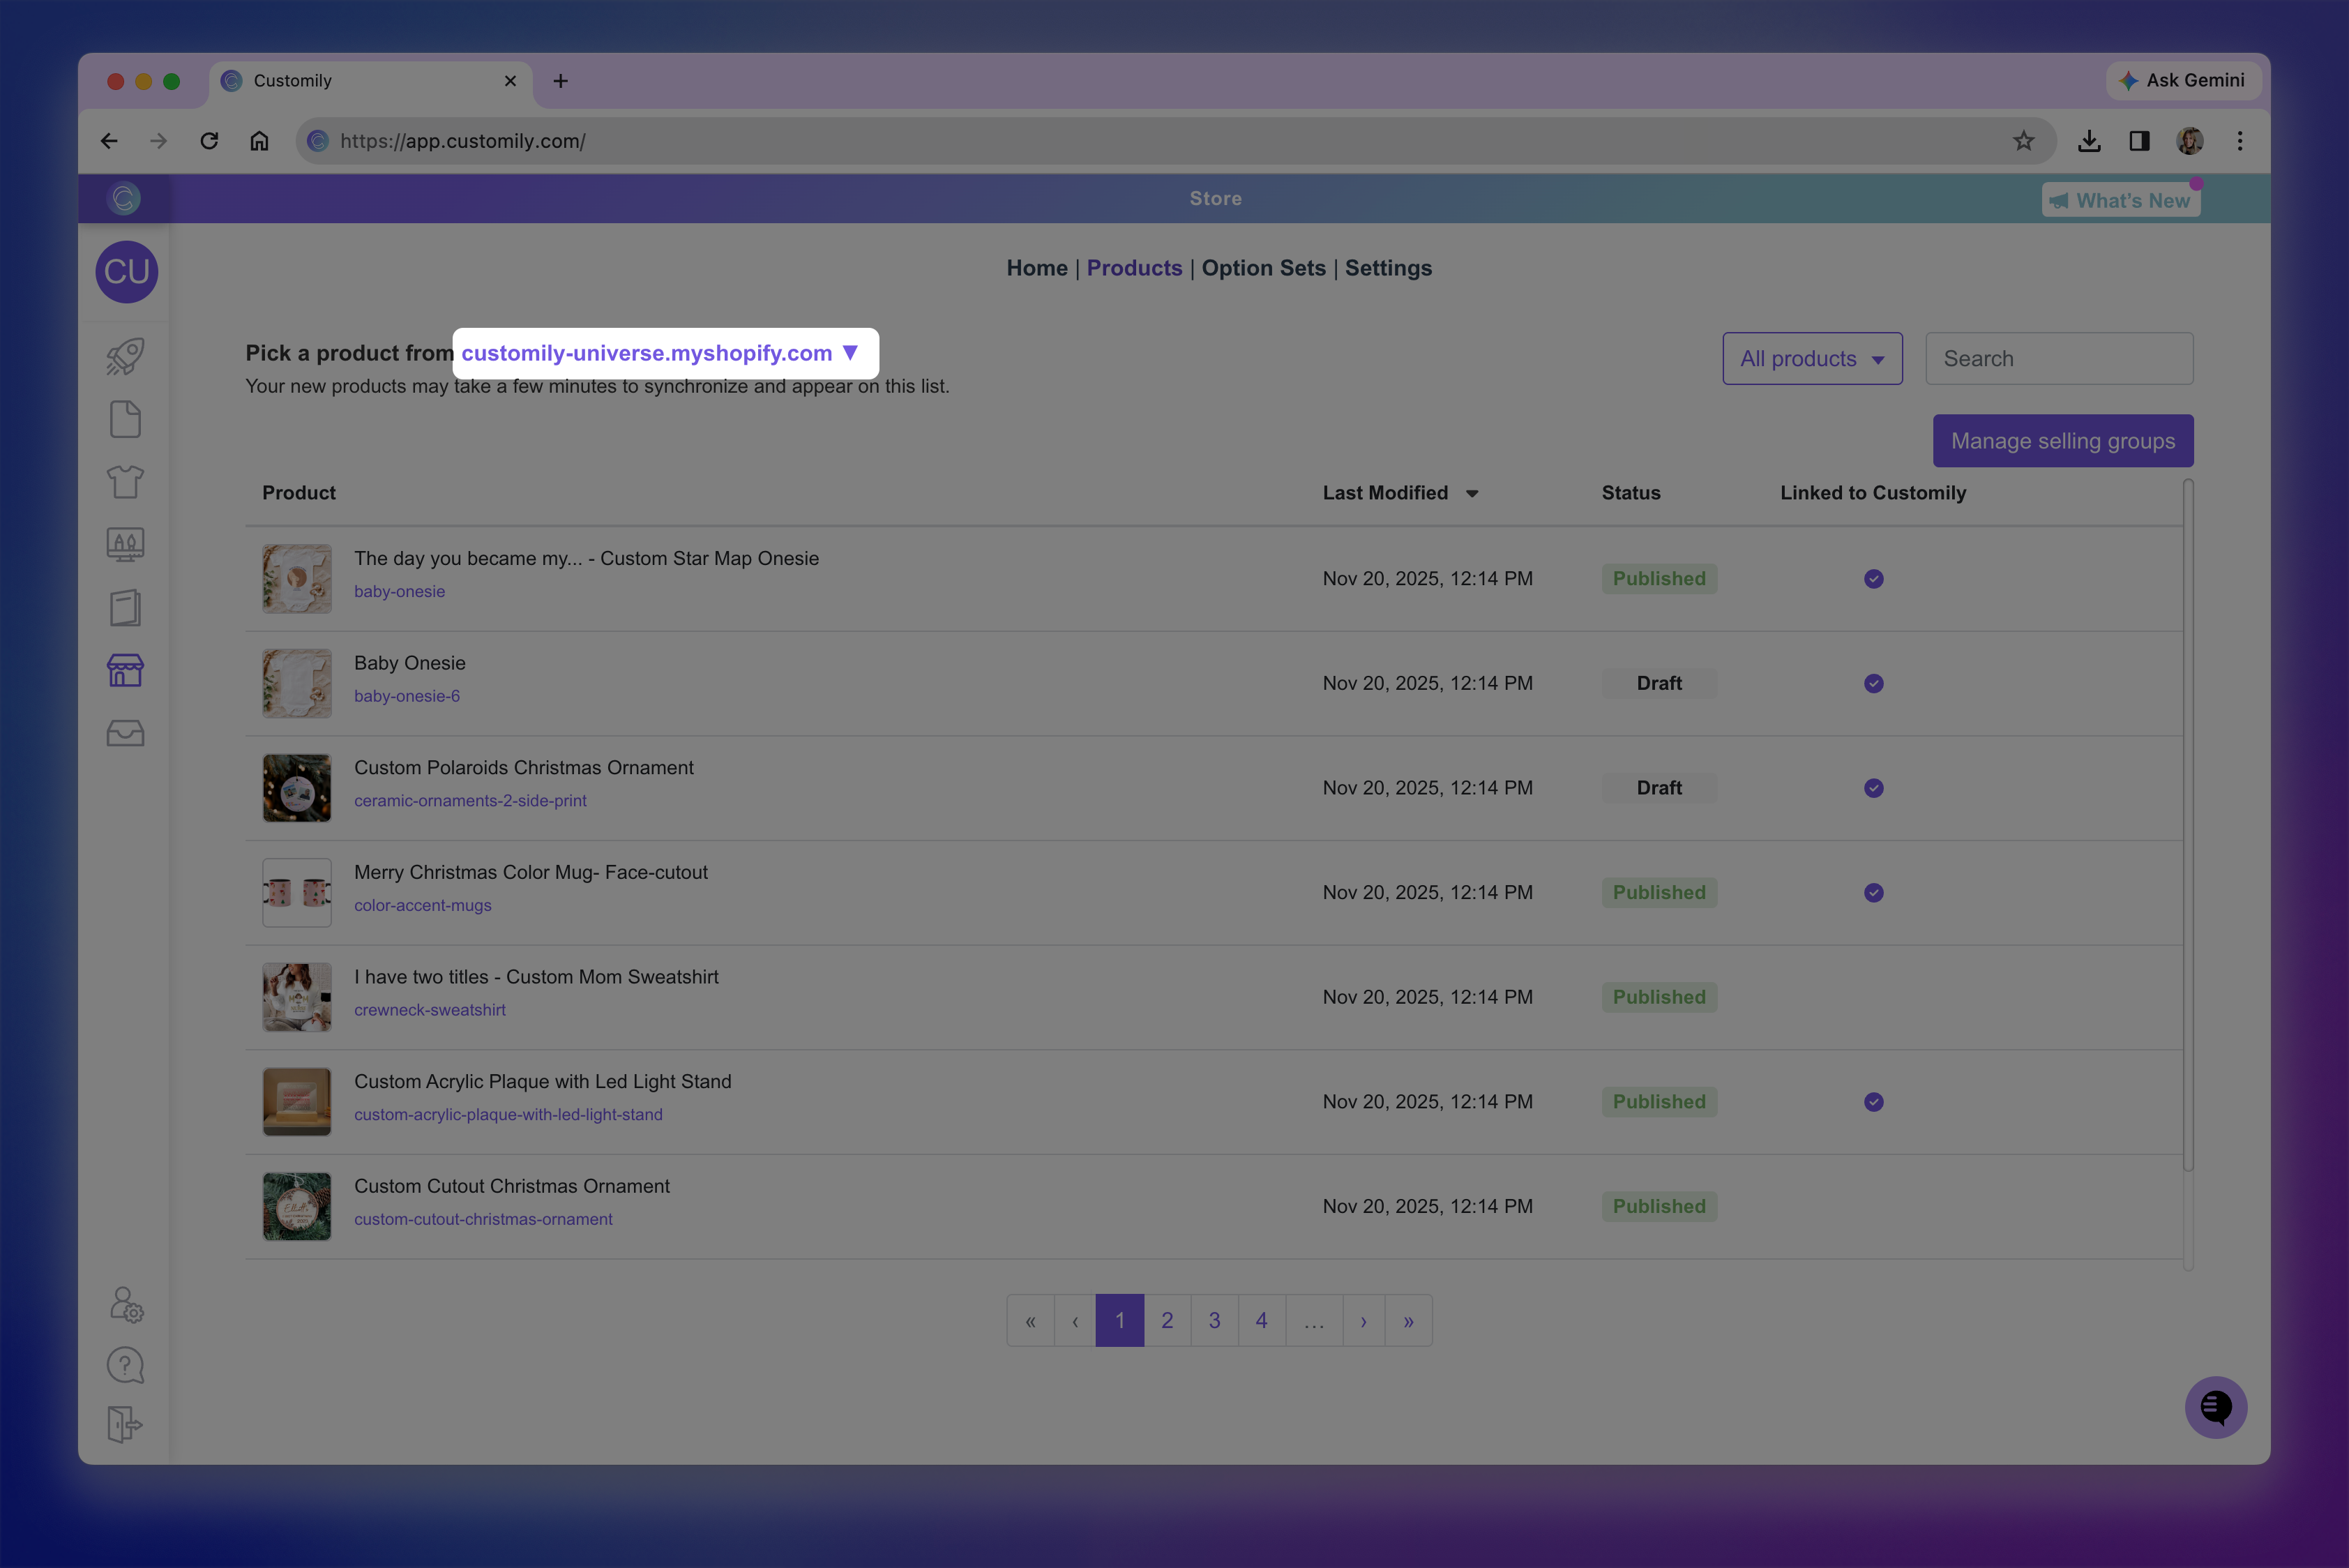2349x1568 pixels.
Task: Open the custom-cutout-christmas-ornament link
Action: coord(483,1219)
